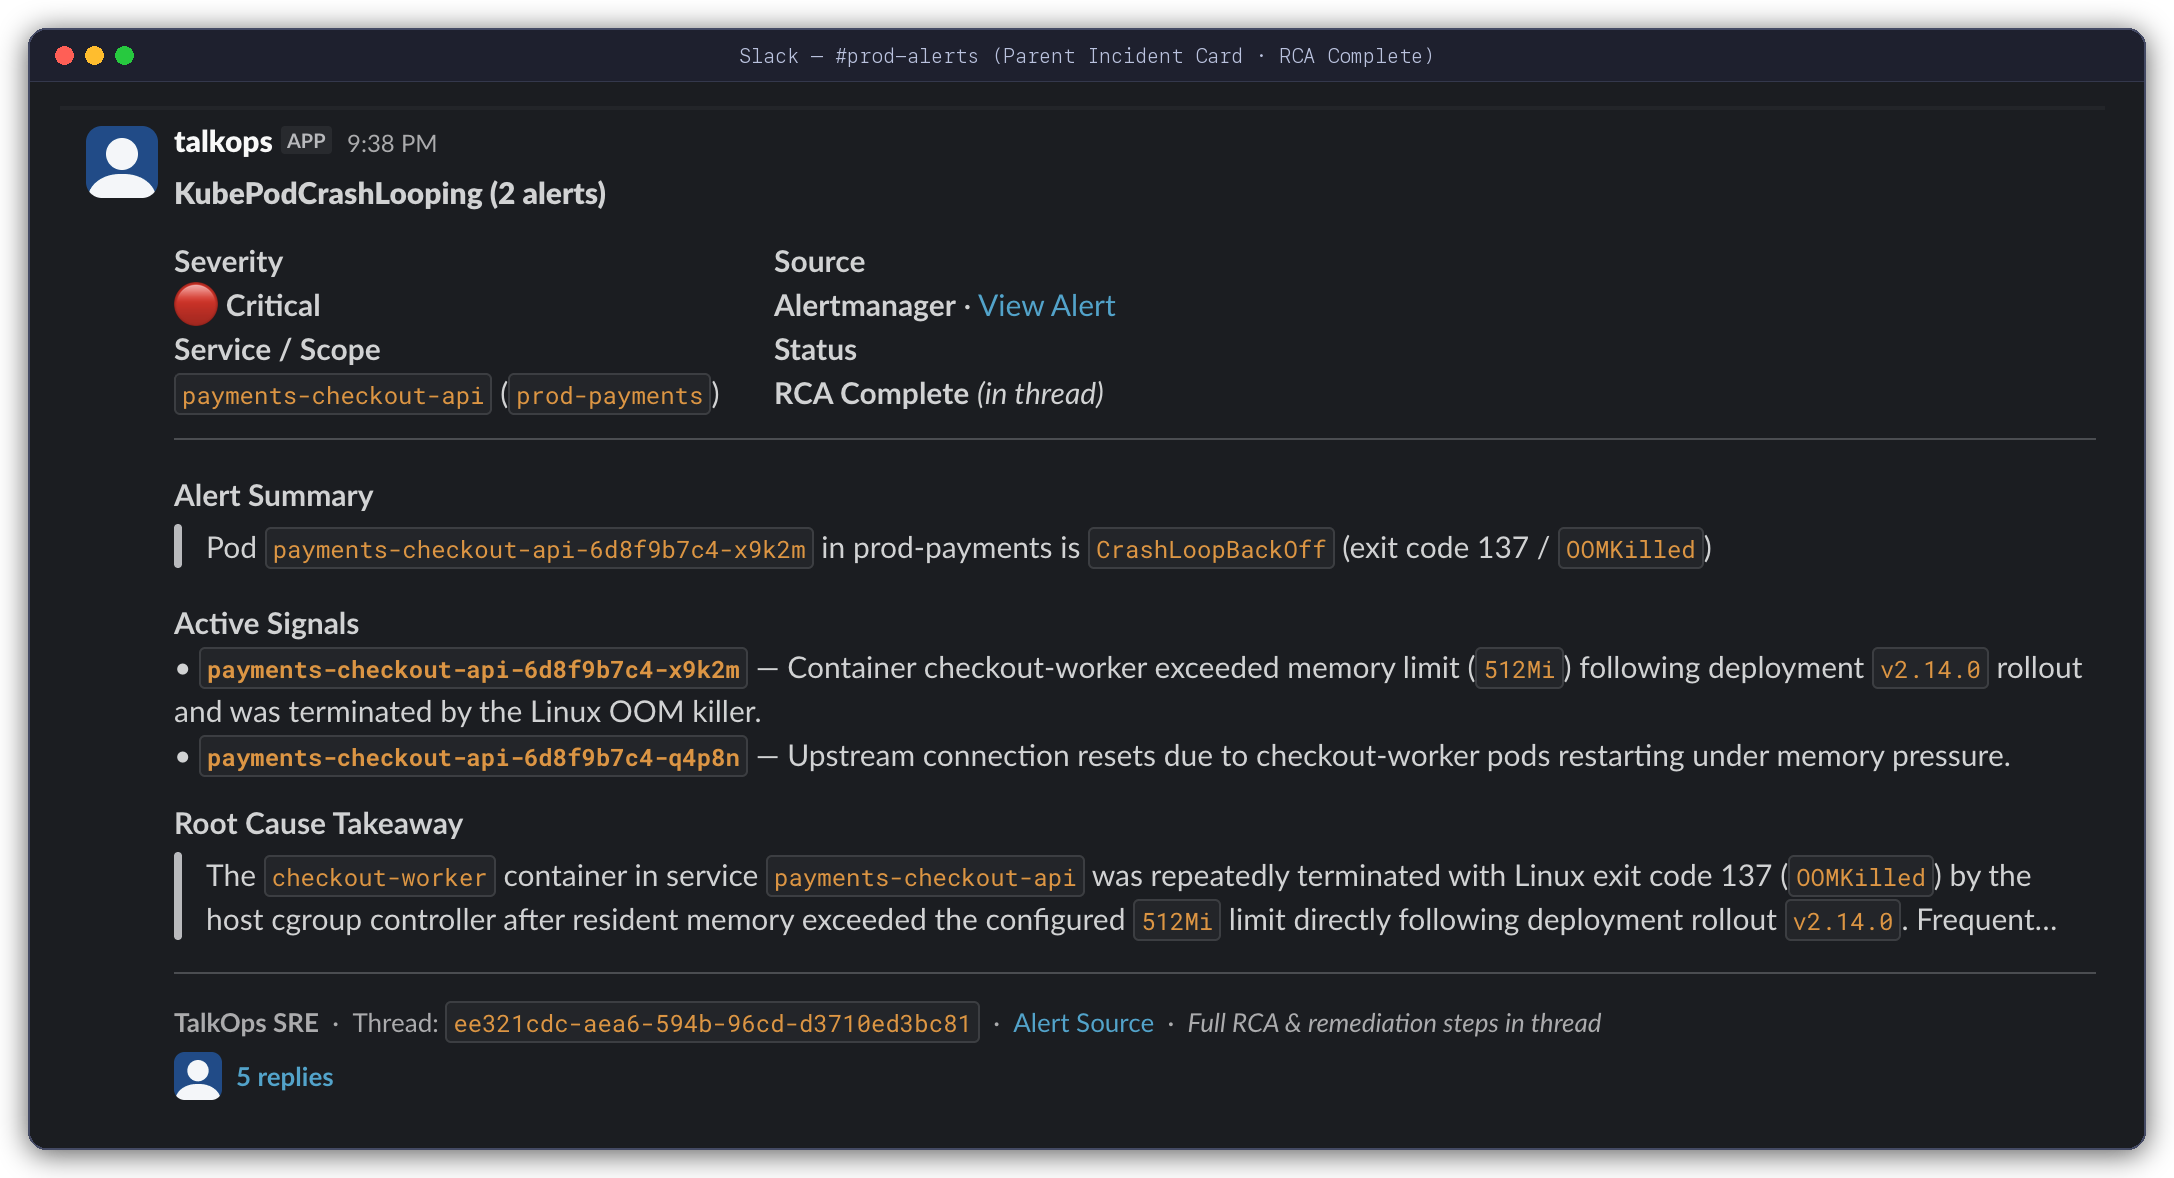The width and height of the screenshot is (2174, 1178).
Task: Click the yellow minimize window button
Action: [95, 56]
